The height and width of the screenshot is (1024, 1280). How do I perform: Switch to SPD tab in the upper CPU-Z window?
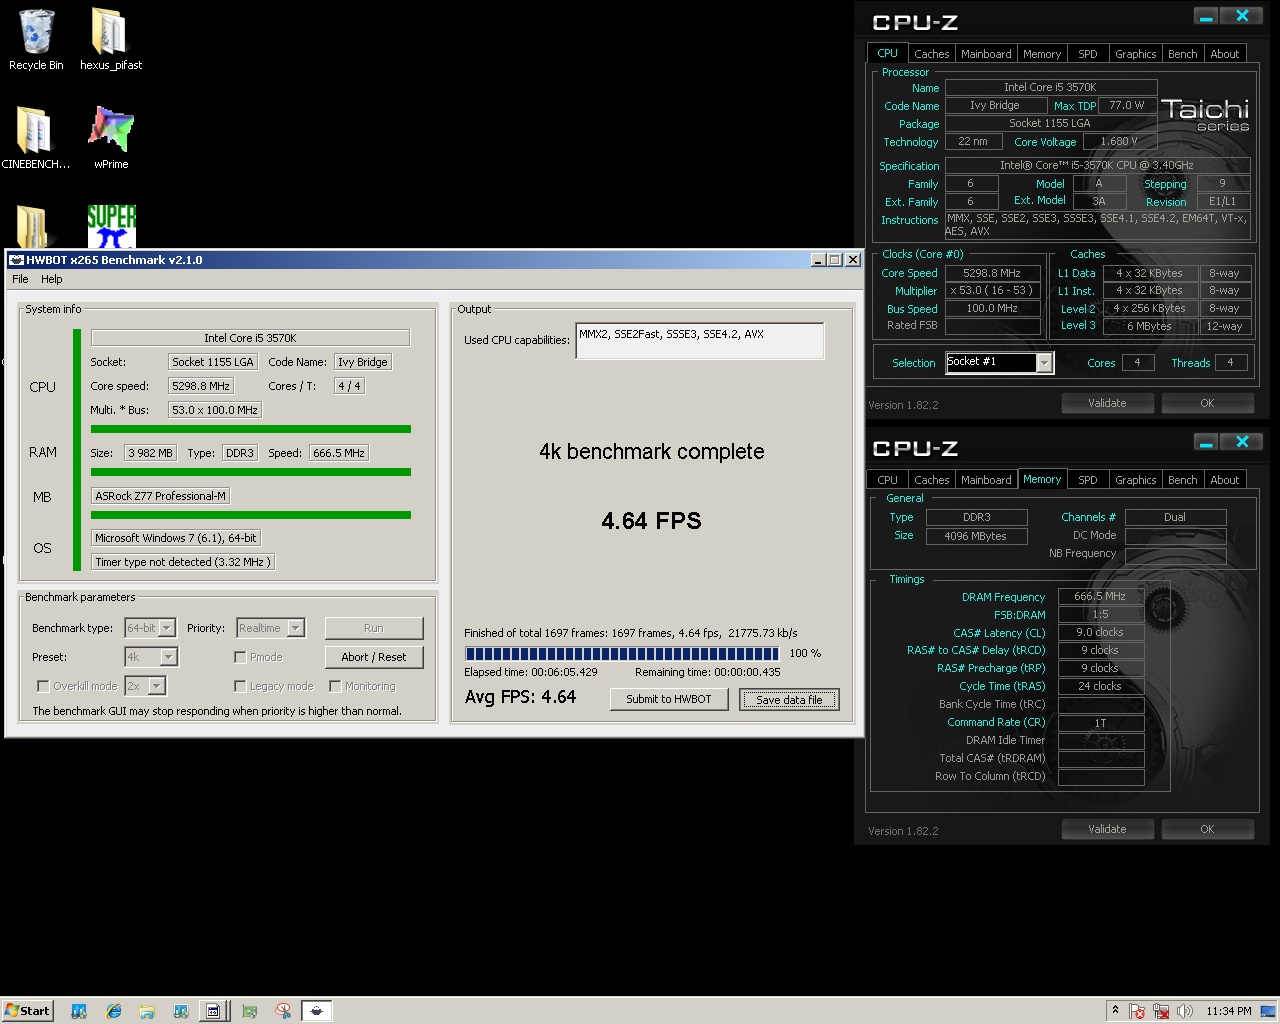pos(1088,54)
